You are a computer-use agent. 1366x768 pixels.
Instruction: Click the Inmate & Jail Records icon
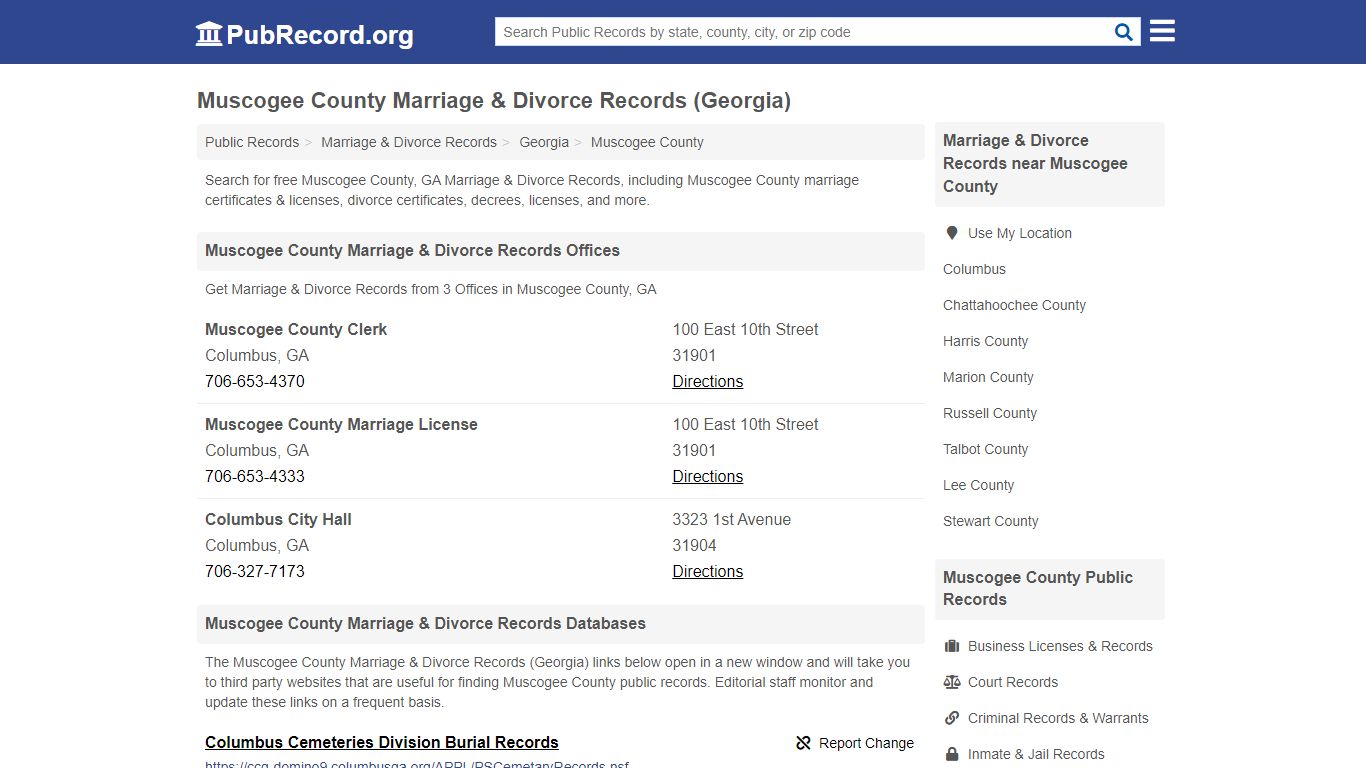point(952,754)
